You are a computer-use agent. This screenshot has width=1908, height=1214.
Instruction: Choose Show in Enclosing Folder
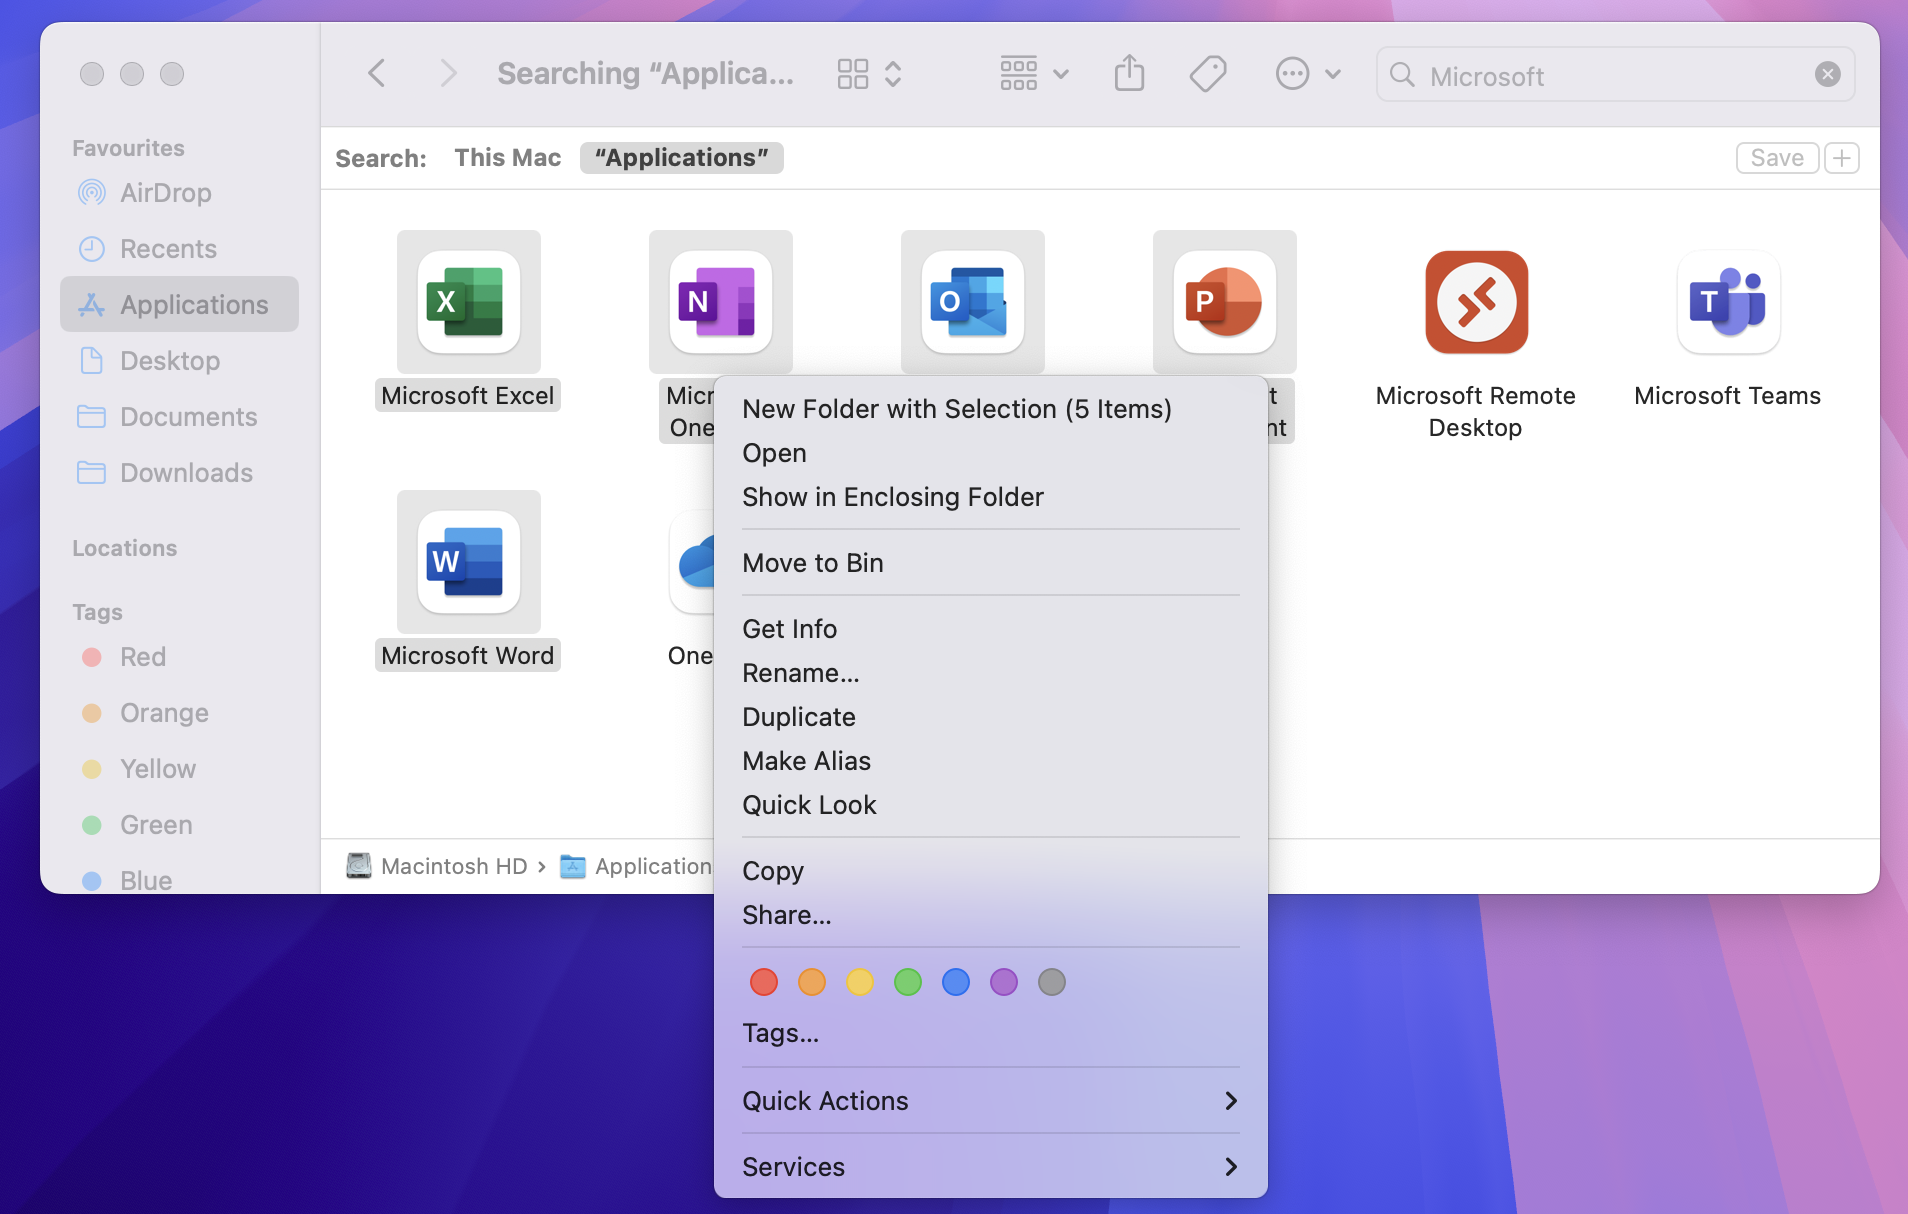click(x=991, y=497)
